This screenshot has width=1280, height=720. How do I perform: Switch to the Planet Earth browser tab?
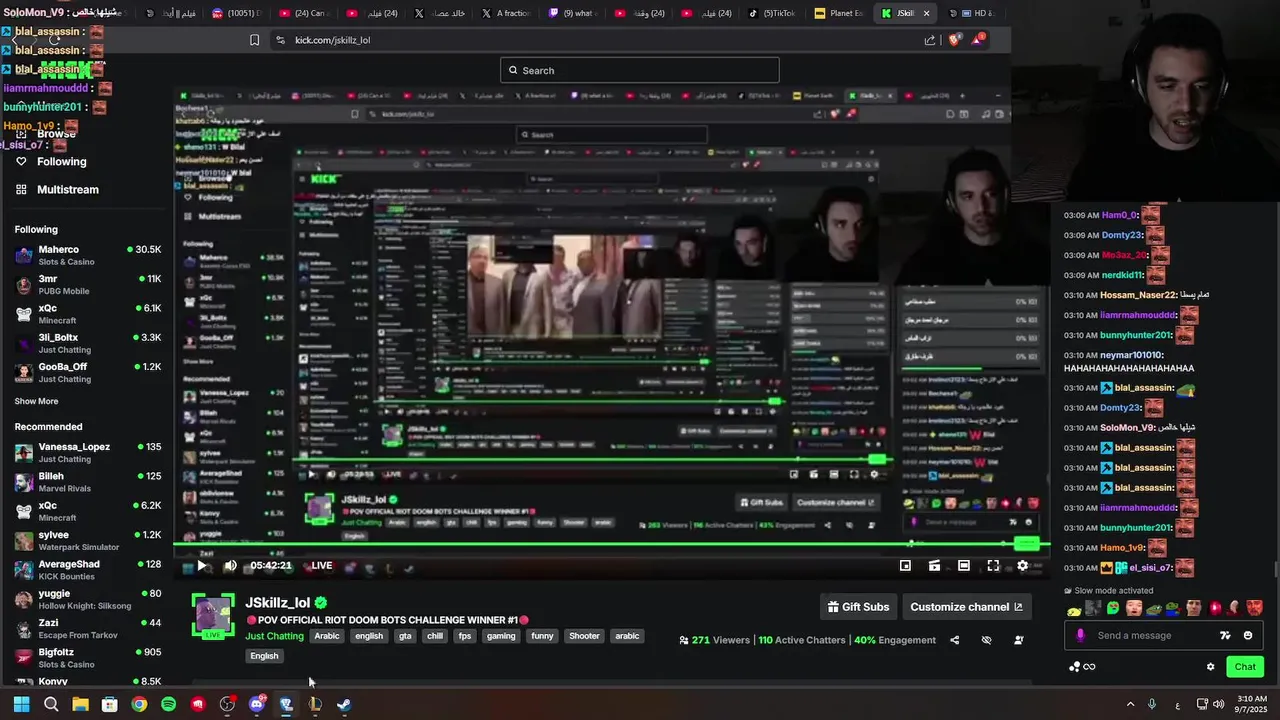[840, 13]
